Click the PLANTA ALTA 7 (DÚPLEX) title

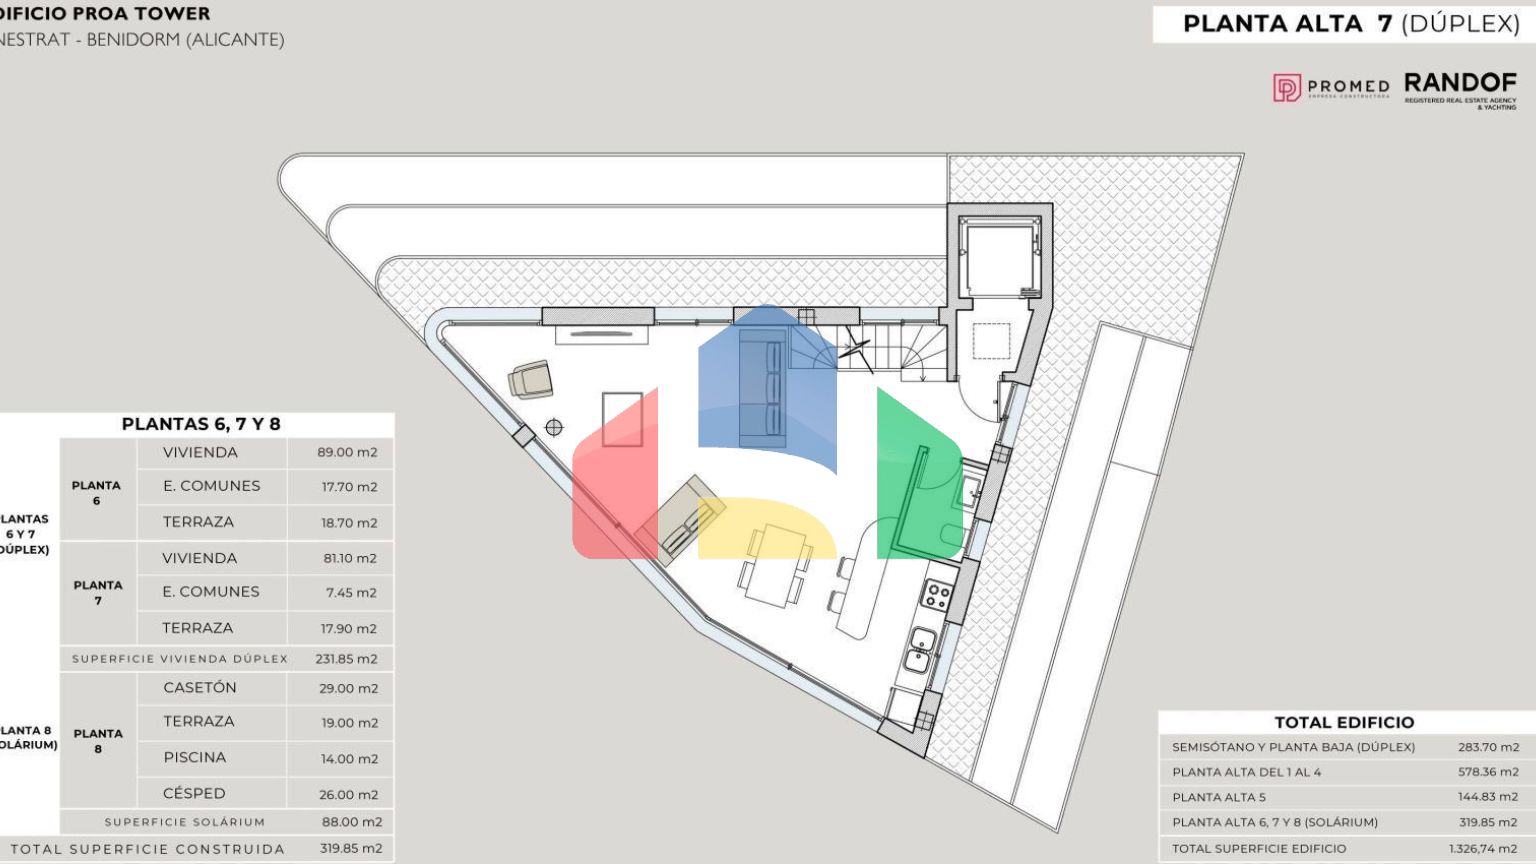pyautogui.click(x=1350, y=24)
